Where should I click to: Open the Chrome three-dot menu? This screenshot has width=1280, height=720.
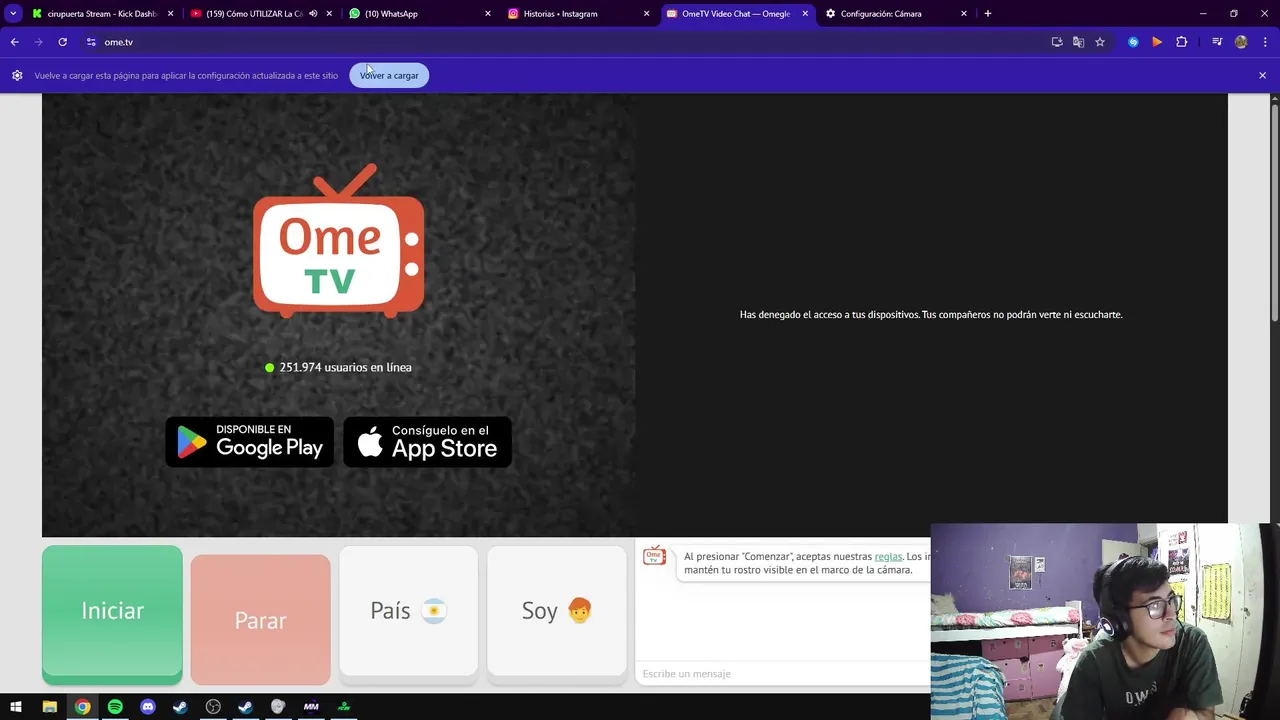click(1265, 42)
